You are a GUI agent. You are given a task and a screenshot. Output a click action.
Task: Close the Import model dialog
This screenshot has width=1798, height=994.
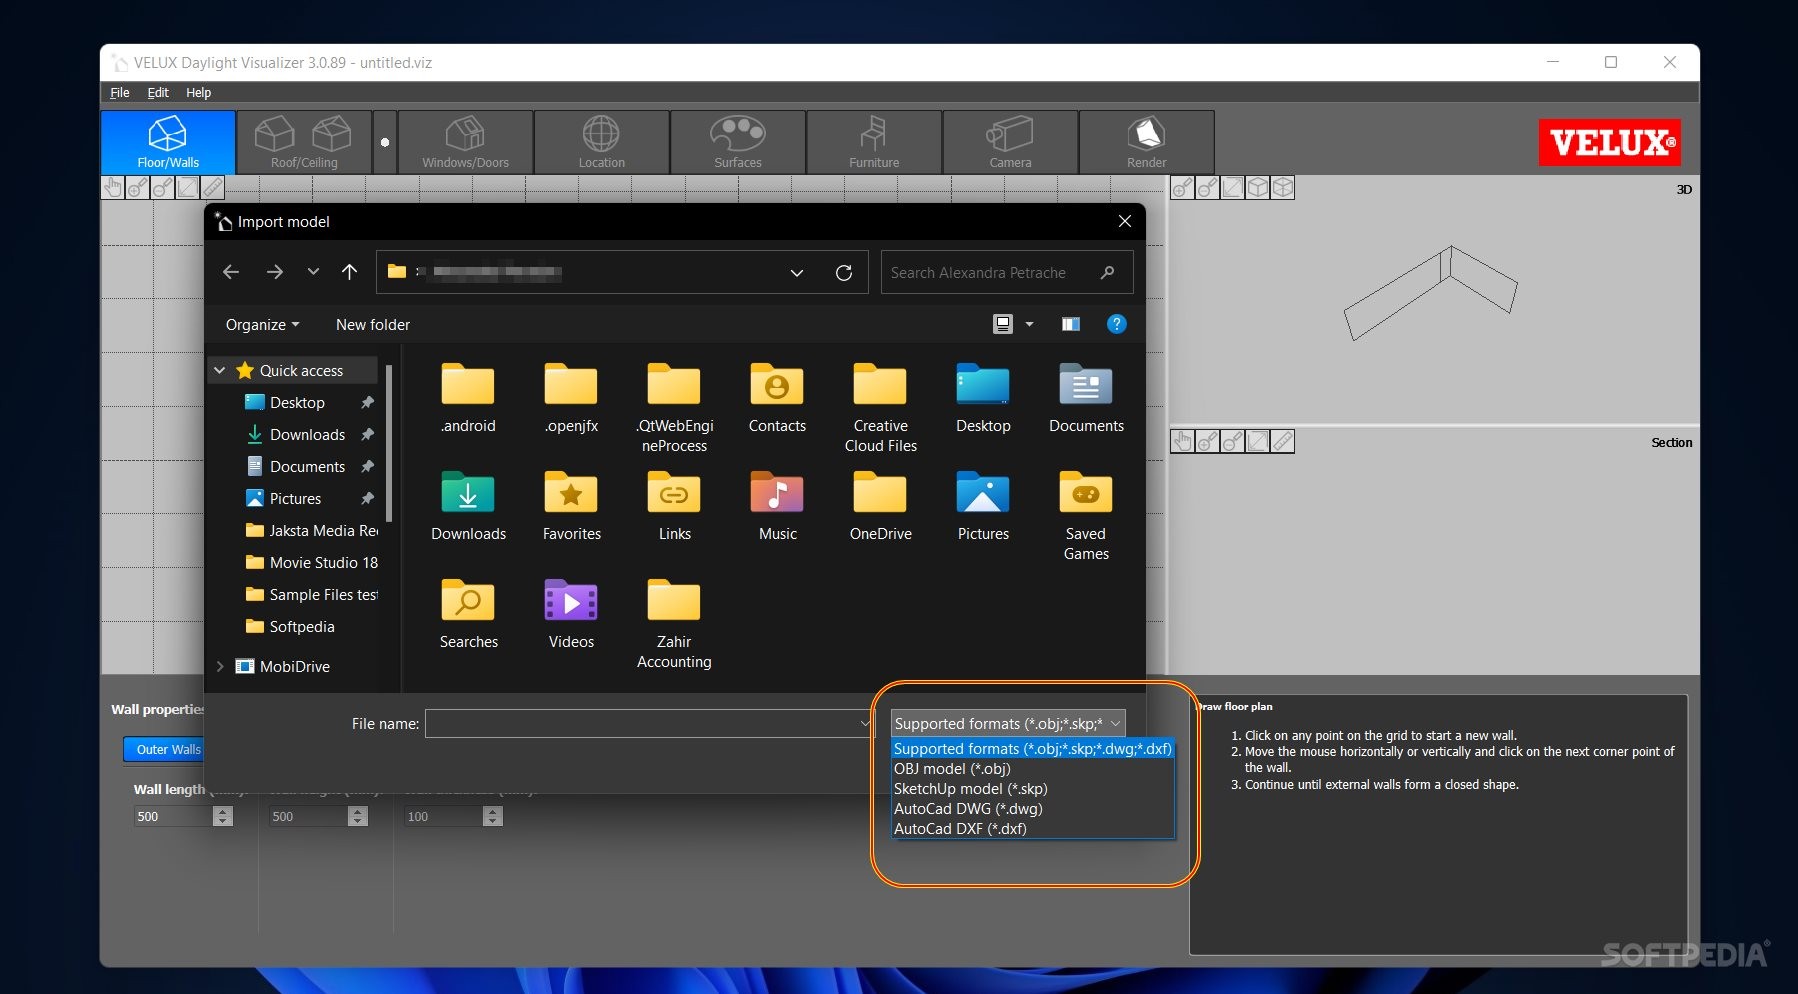click(1125, 221)
